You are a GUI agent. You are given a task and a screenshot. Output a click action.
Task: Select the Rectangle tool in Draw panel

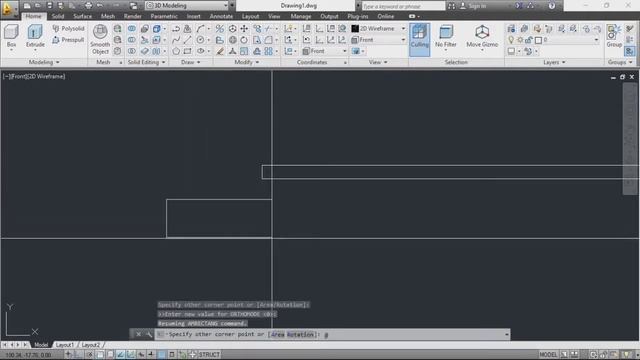(x=187, y=51)
